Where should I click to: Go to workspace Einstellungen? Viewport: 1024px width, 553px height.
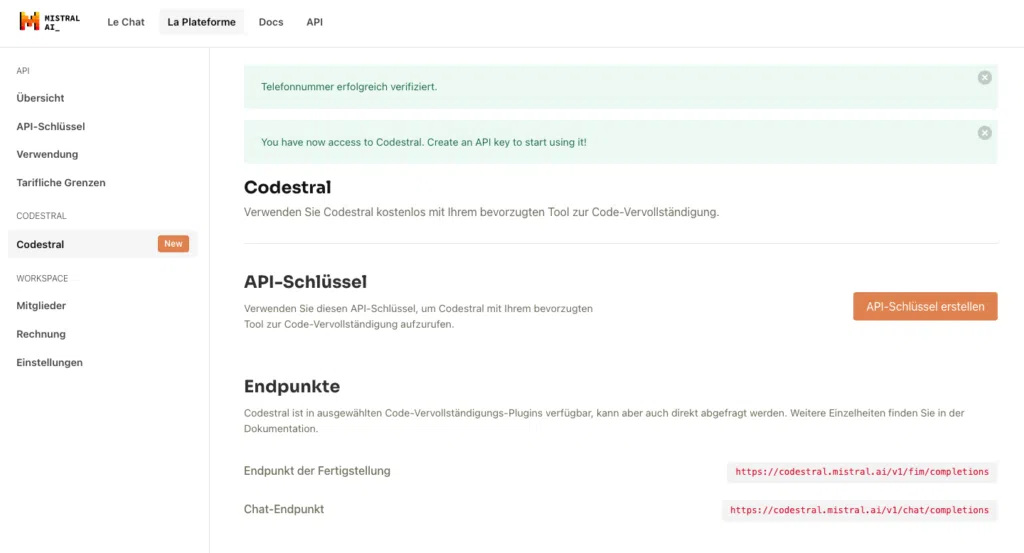click(x=50, y=363)
